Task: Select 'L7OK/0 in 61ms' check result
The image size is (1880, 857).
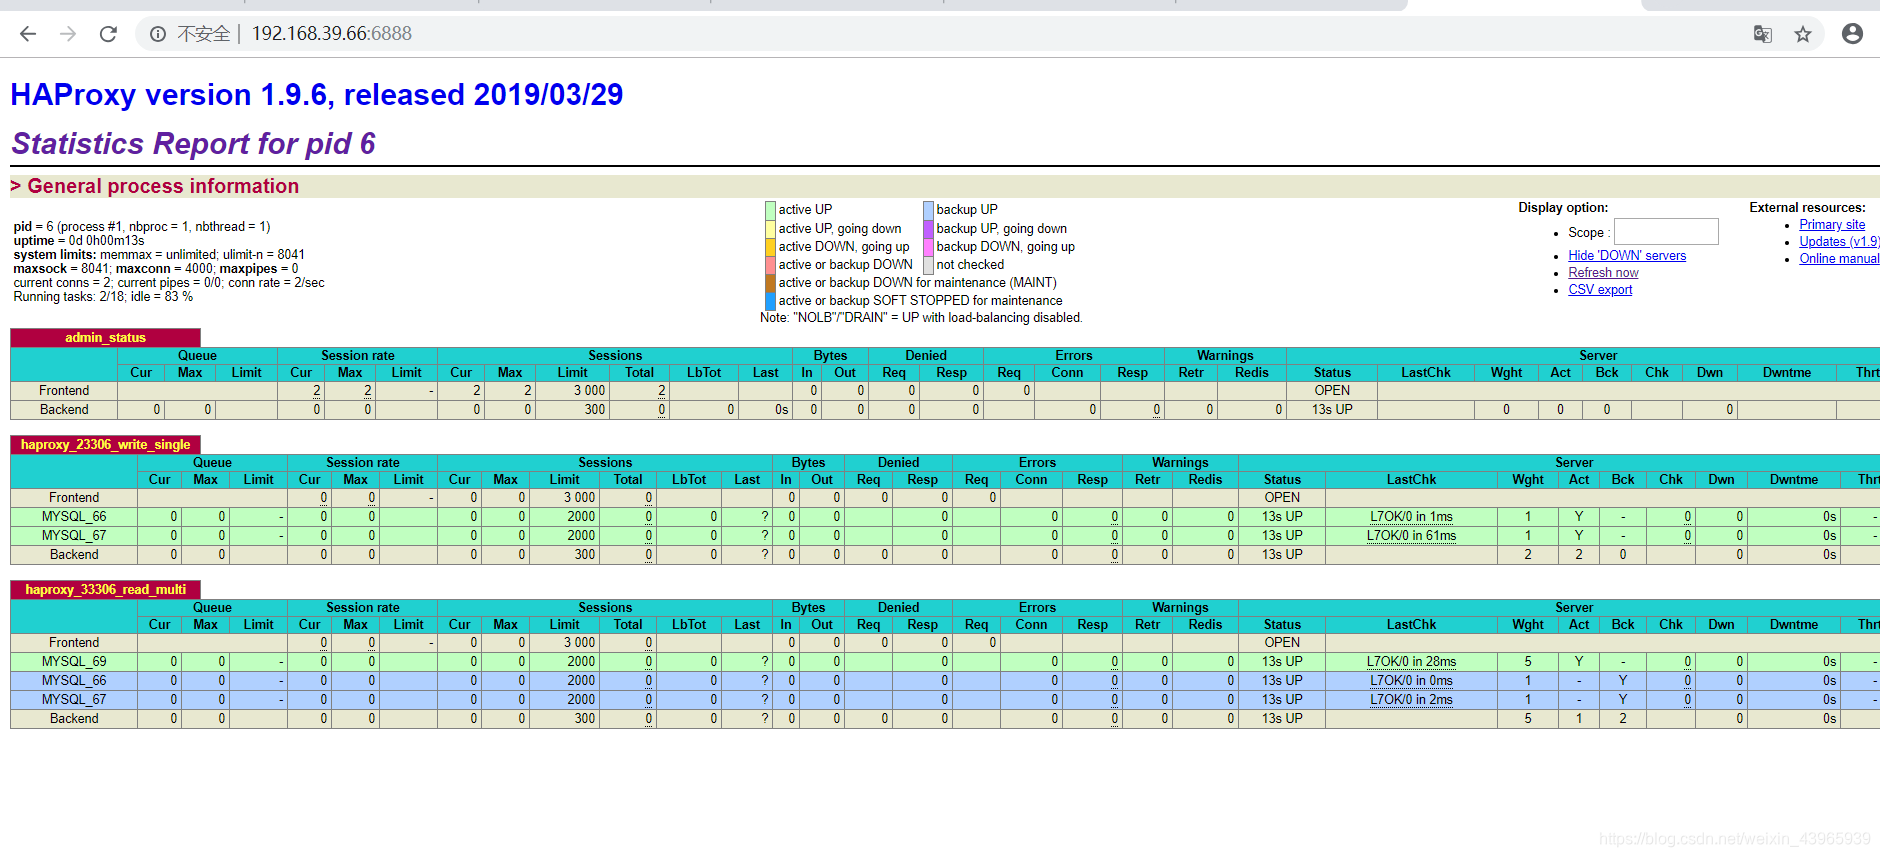Action: 1411,536
